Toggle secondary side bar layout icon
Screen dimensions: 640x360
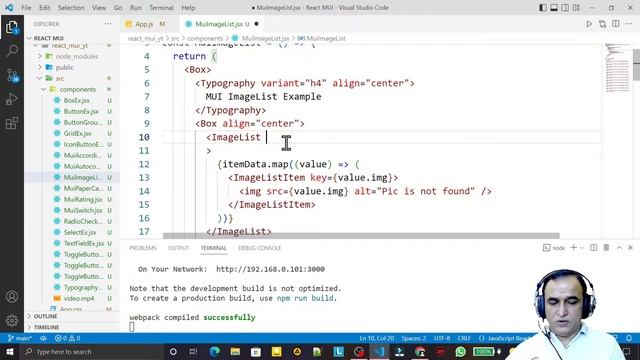point(565,8)
